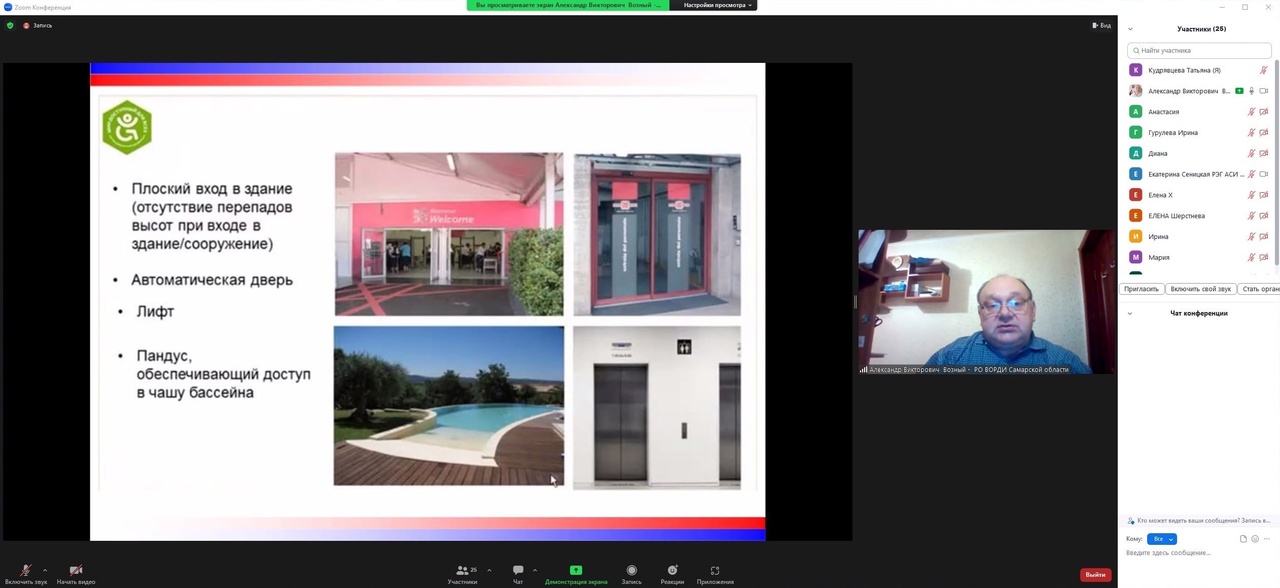
Task: Click Стать организатором button
Action: (x=1260, y=289)
